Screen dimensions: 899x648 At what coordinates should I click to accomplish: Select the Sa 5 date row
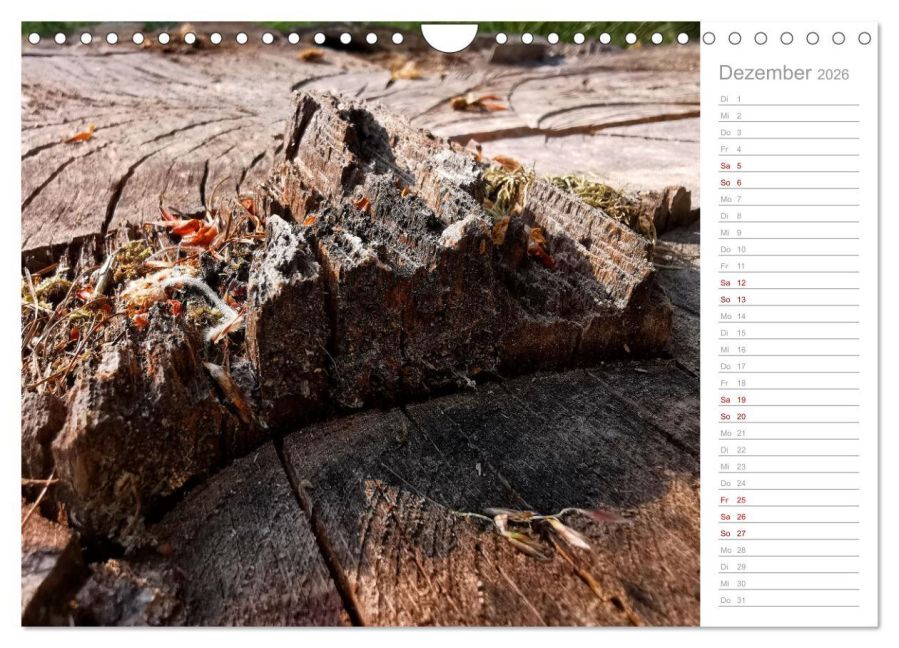tap(789, 165)
